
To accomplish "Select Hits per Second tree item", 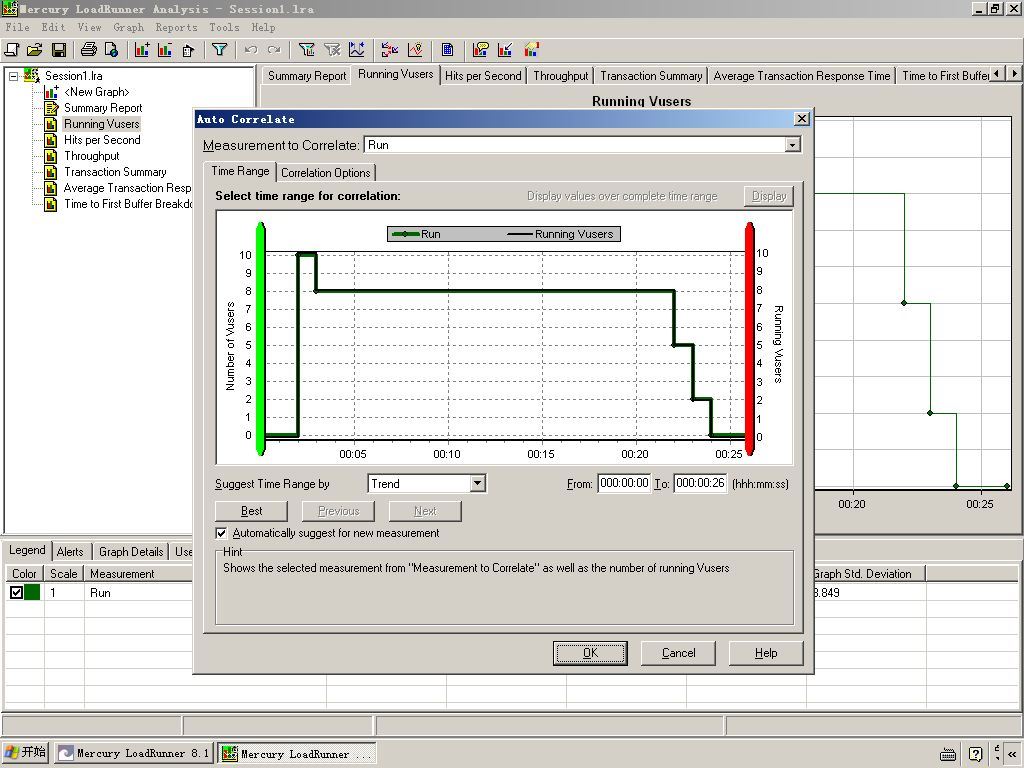I will 102,140.
